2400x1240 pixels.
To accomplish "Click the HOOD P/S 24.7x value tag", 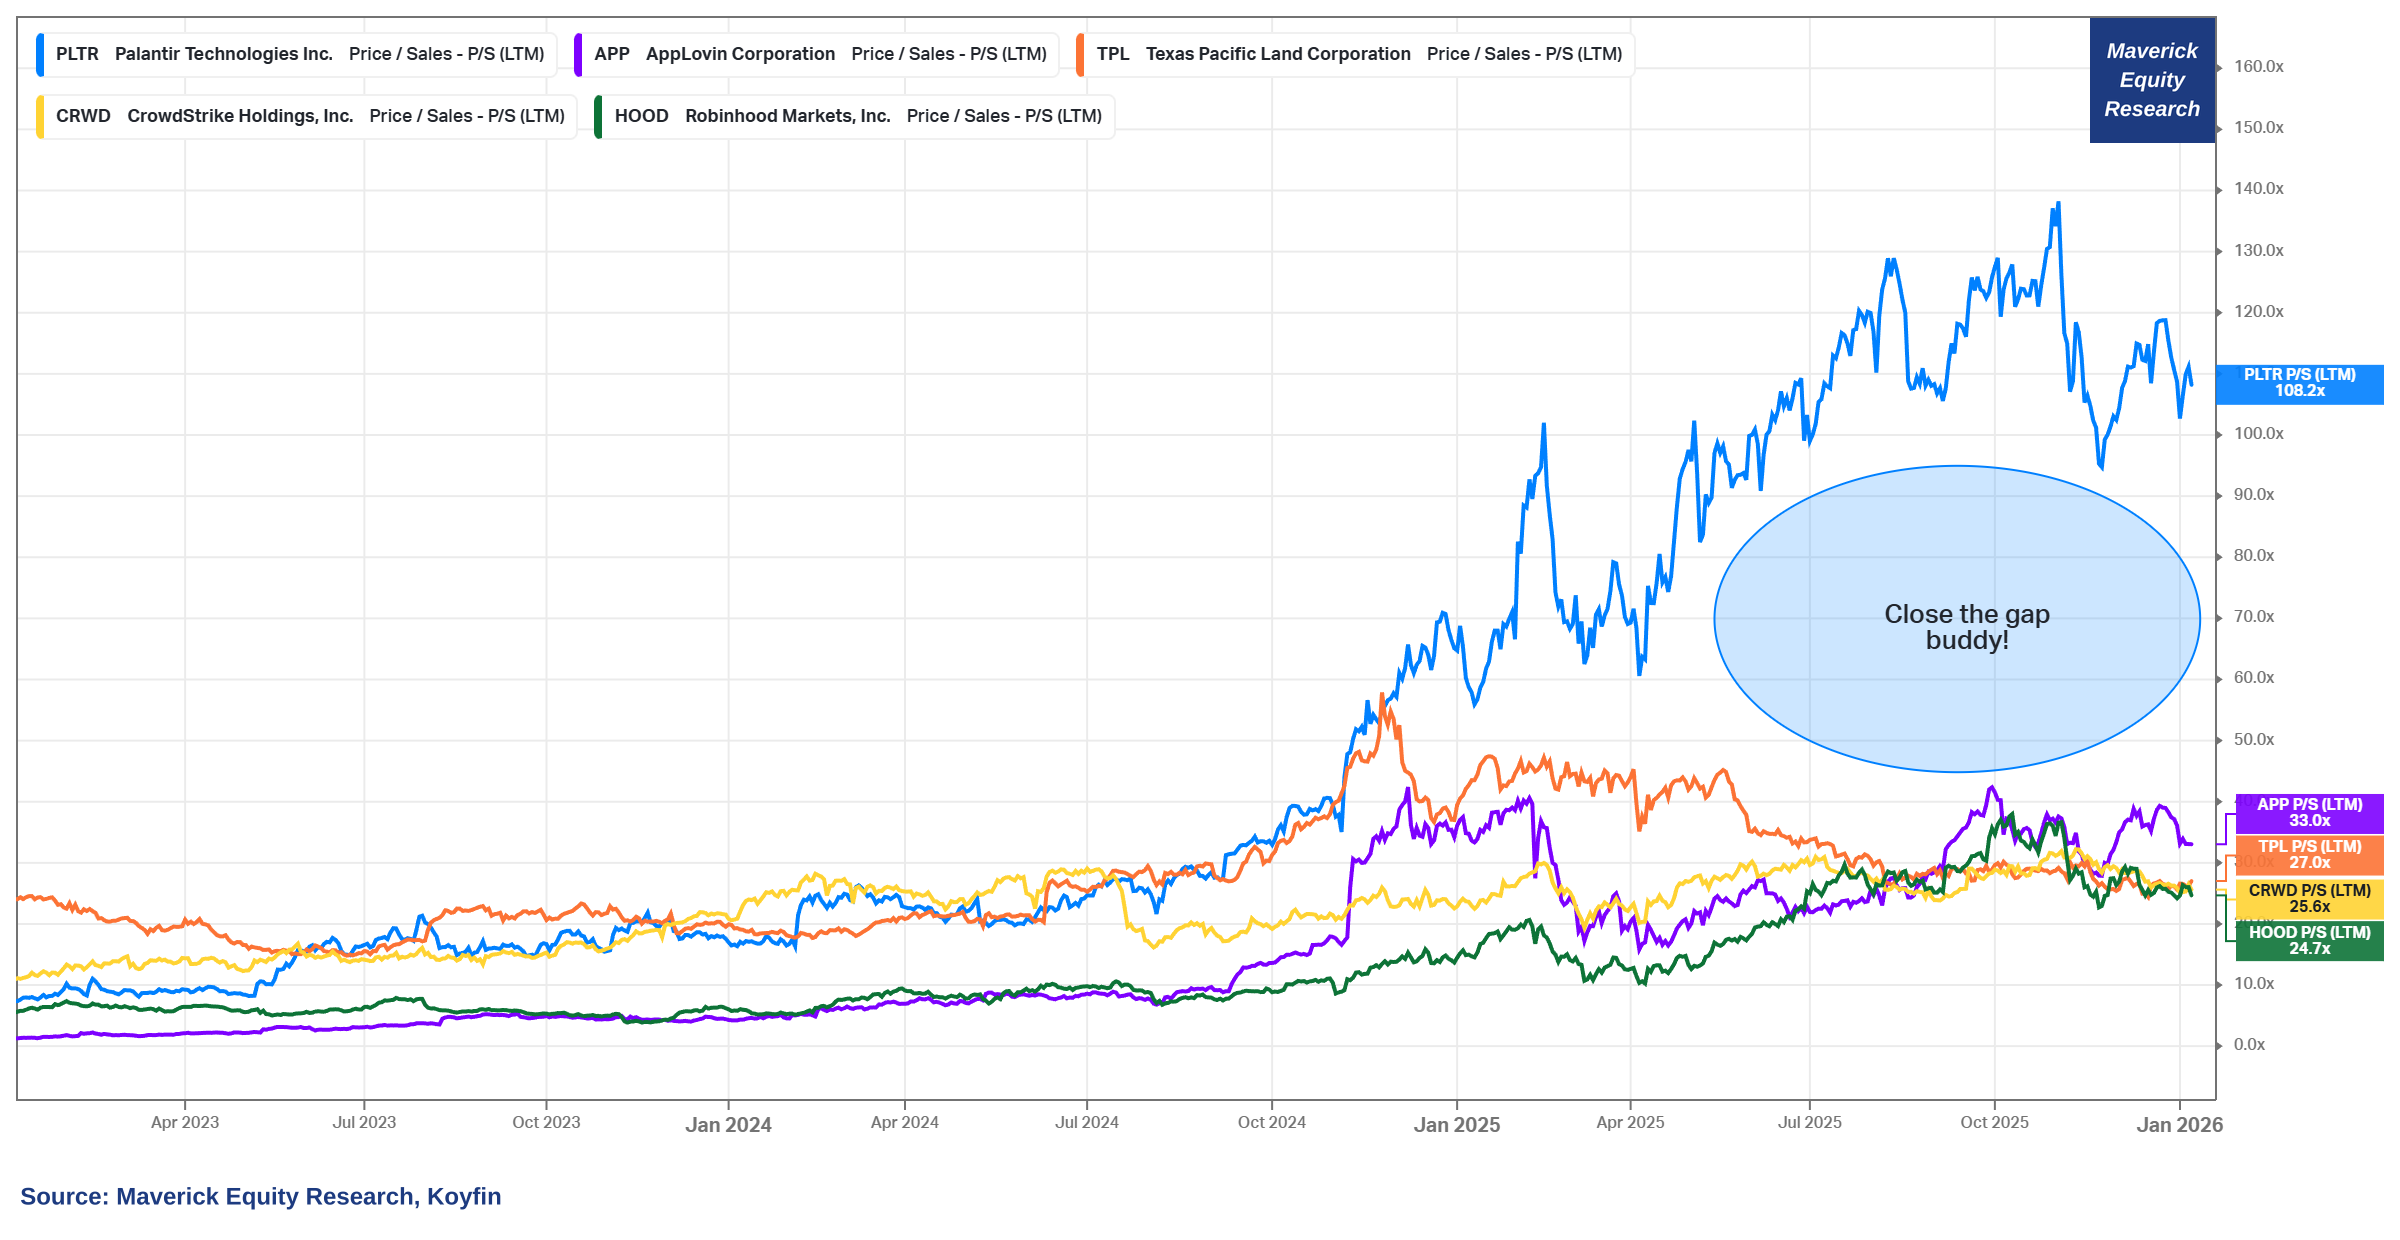I will [2309, 941].
